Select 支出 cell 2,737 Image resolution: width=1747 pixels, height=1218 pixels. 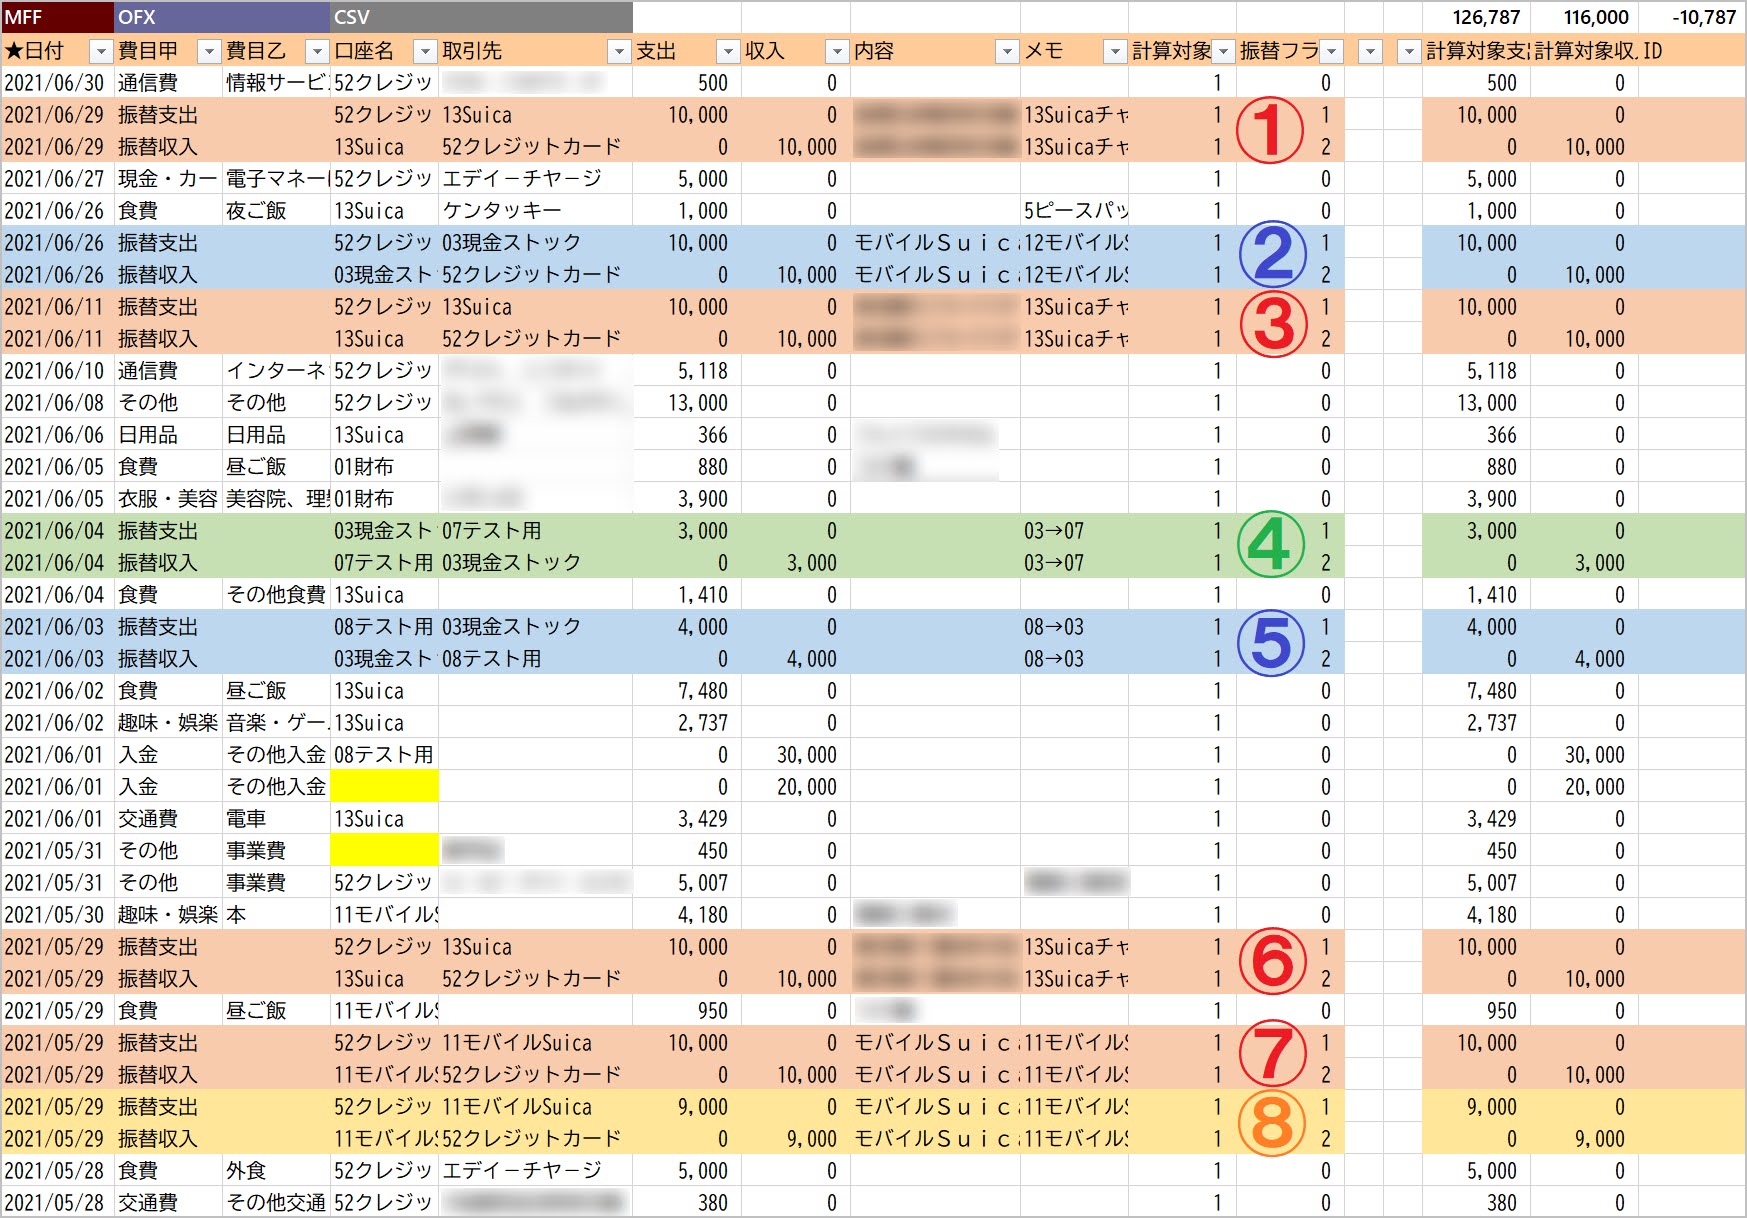coord(686,723)
